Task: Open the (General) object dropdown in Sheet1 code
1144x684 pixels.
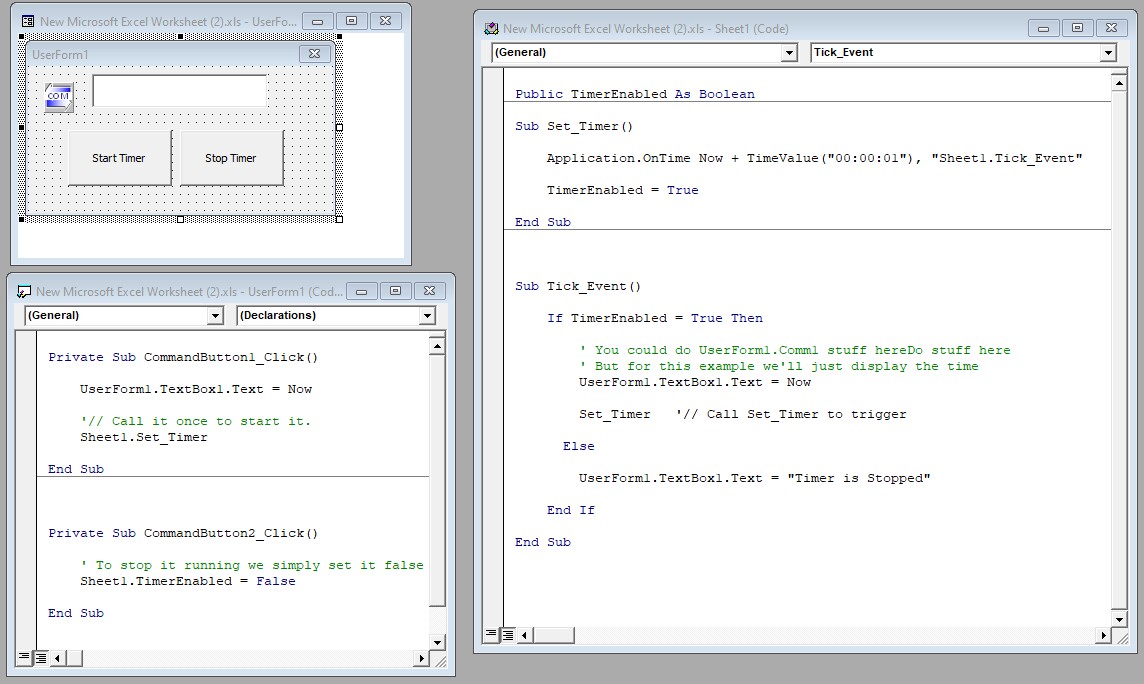Action: [789, 53]
